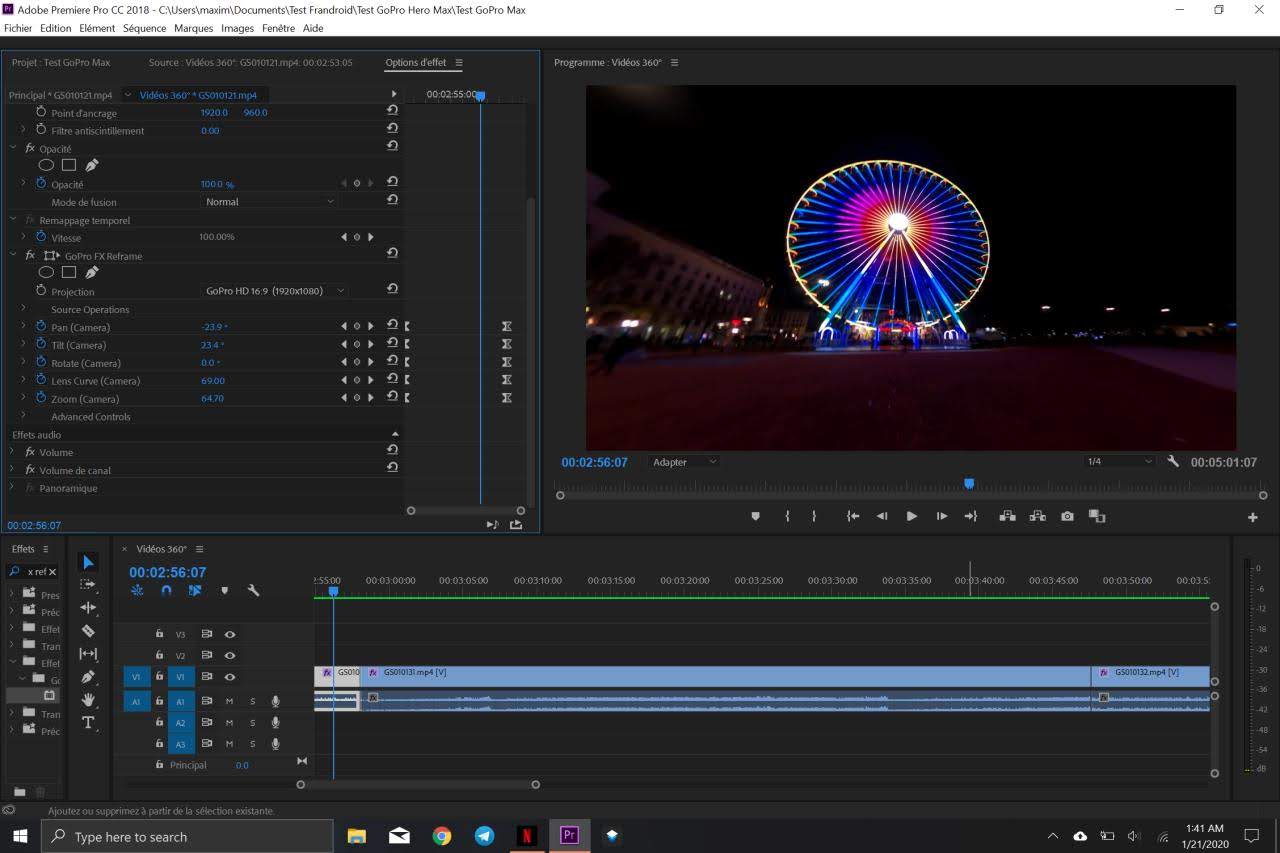Create rectangle mask under GoPro FX Reframe
The image size is (1280, 853).
click(x=69, y=272)
